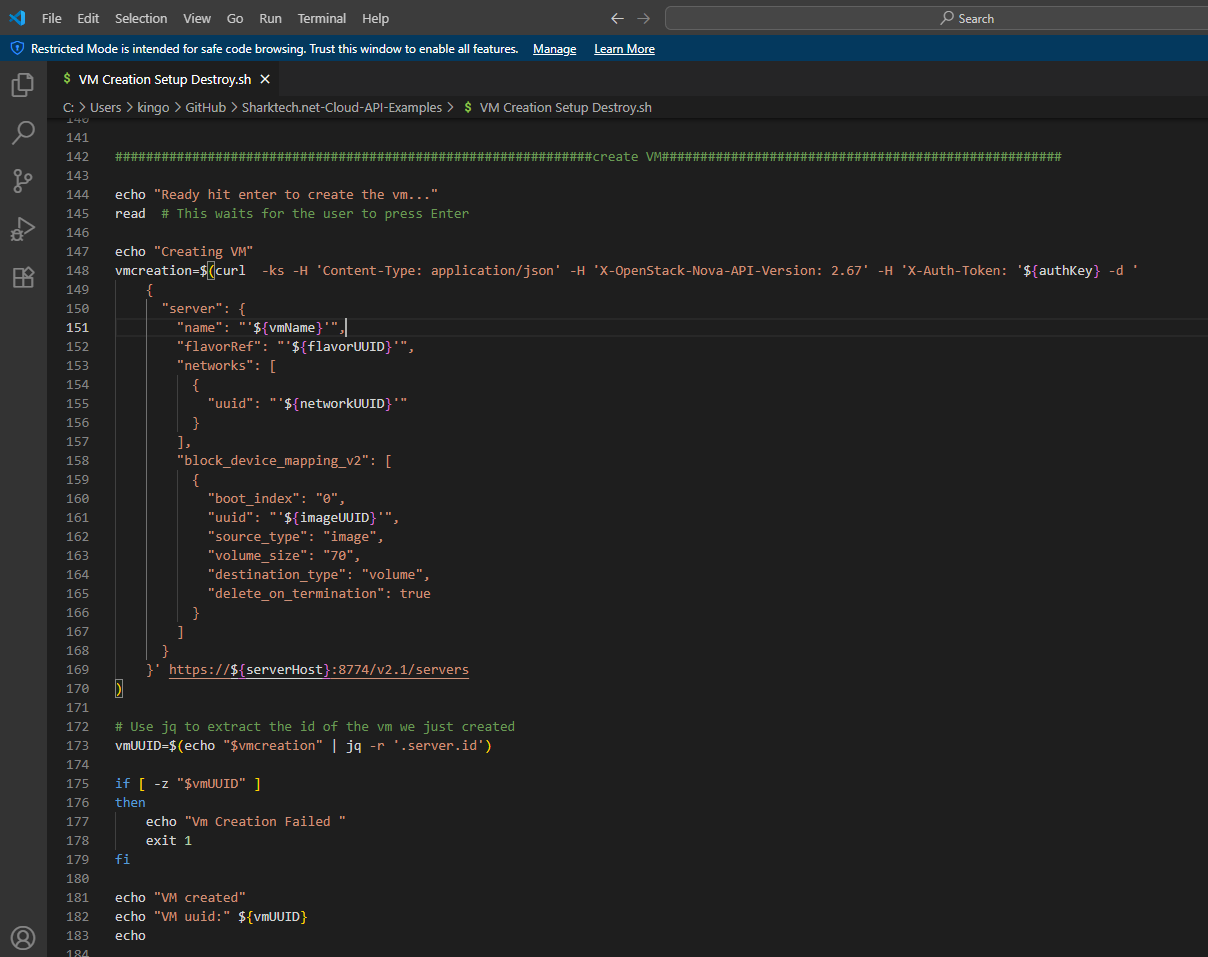Viewport: 1208px width, 957px height.
Task: Expand the Sharktech.net-Cloud-API-Examples breadcrumb
Action: (341, 107)
